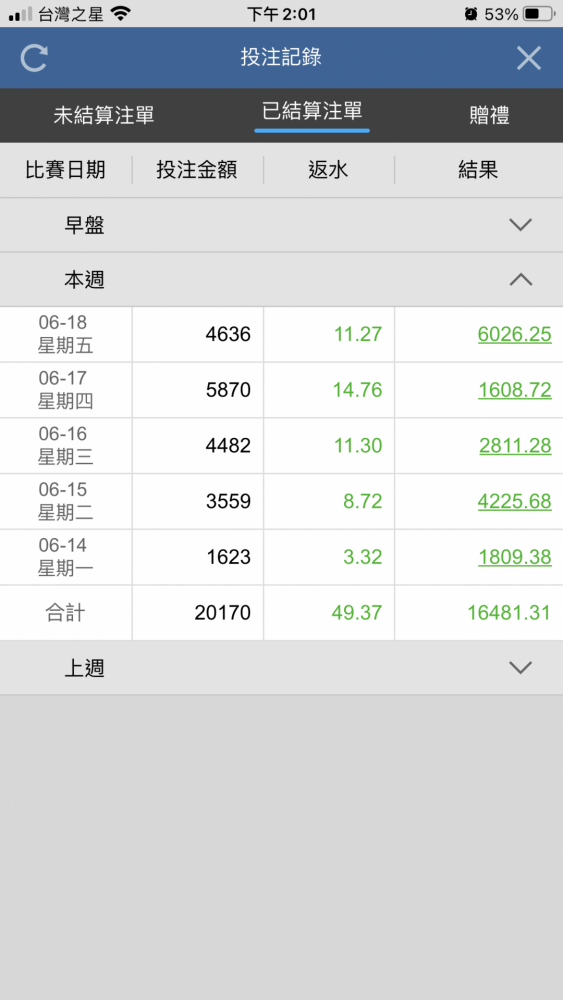
Task: Close the 投注記錄 screen with X
Action: click(529, 58)
